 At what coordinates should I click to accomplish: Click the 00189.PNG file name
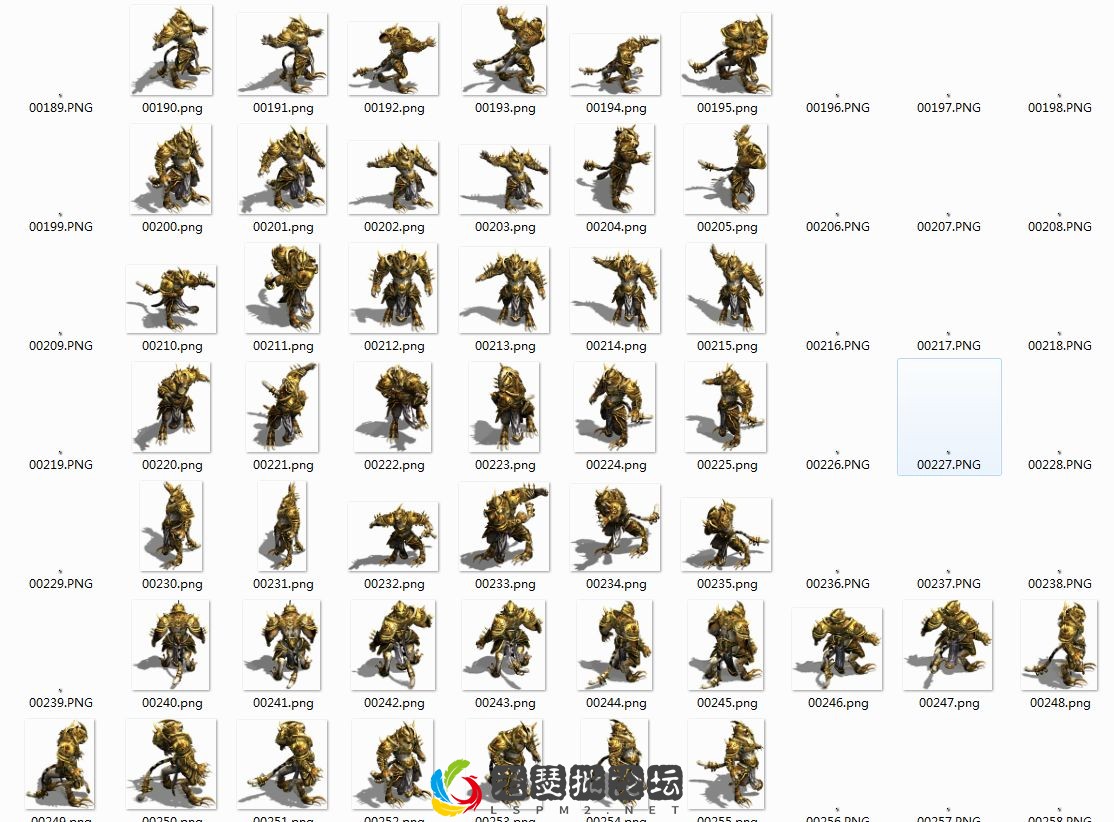coord(60,108)
